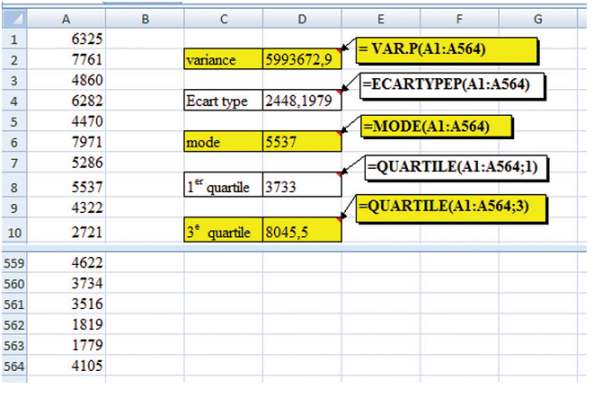Click cell containing 1819

click(66, 324)
